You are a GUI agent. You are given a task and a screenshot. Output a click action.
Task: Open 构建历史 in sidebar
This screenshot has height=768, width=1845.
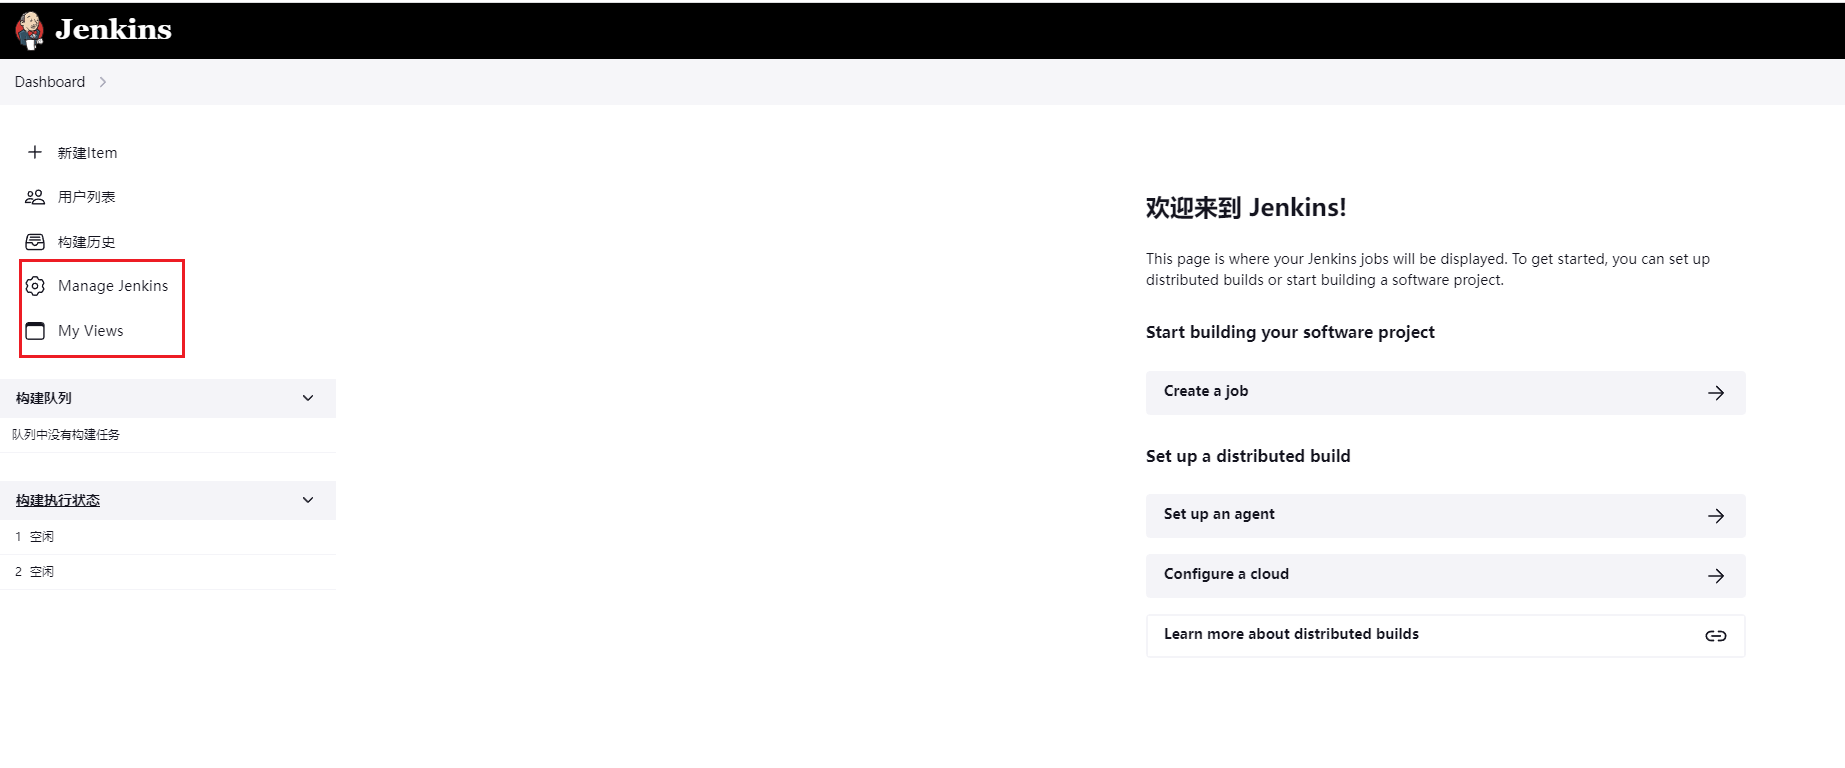point(86,242)
